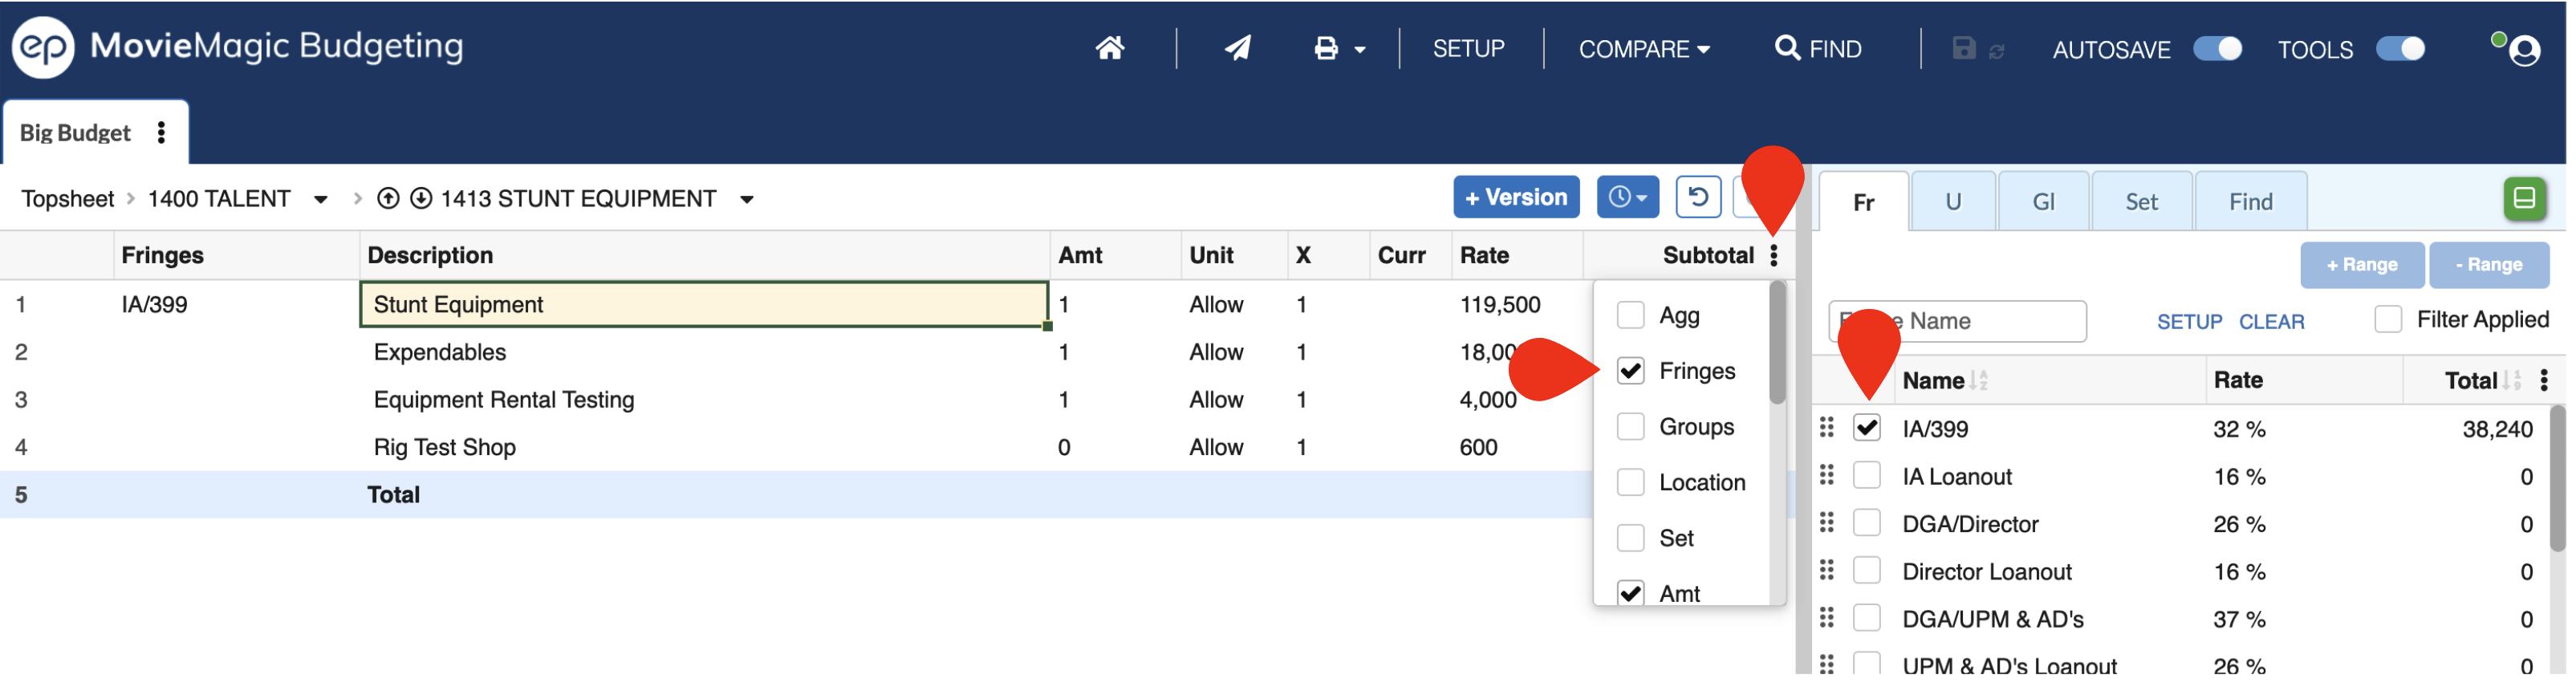Screen dimensions: 2576x687
Task: Open the fringes SETUP link
Action: pos(2189,322)
